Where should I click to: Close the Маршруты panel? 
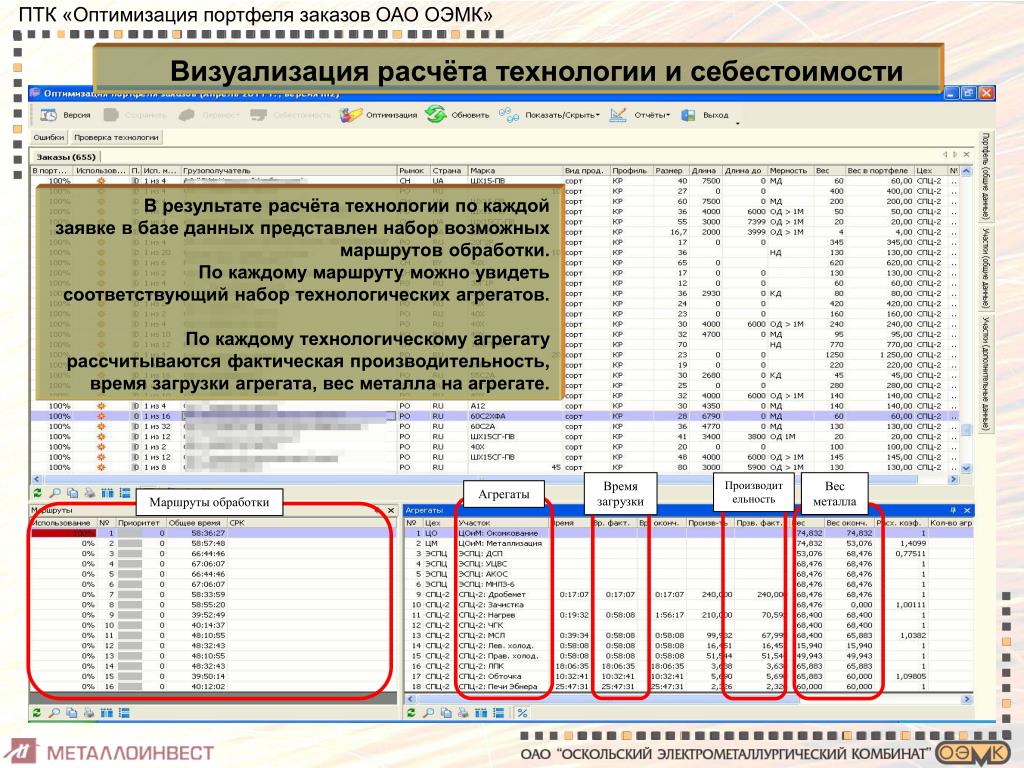(391, 510)
